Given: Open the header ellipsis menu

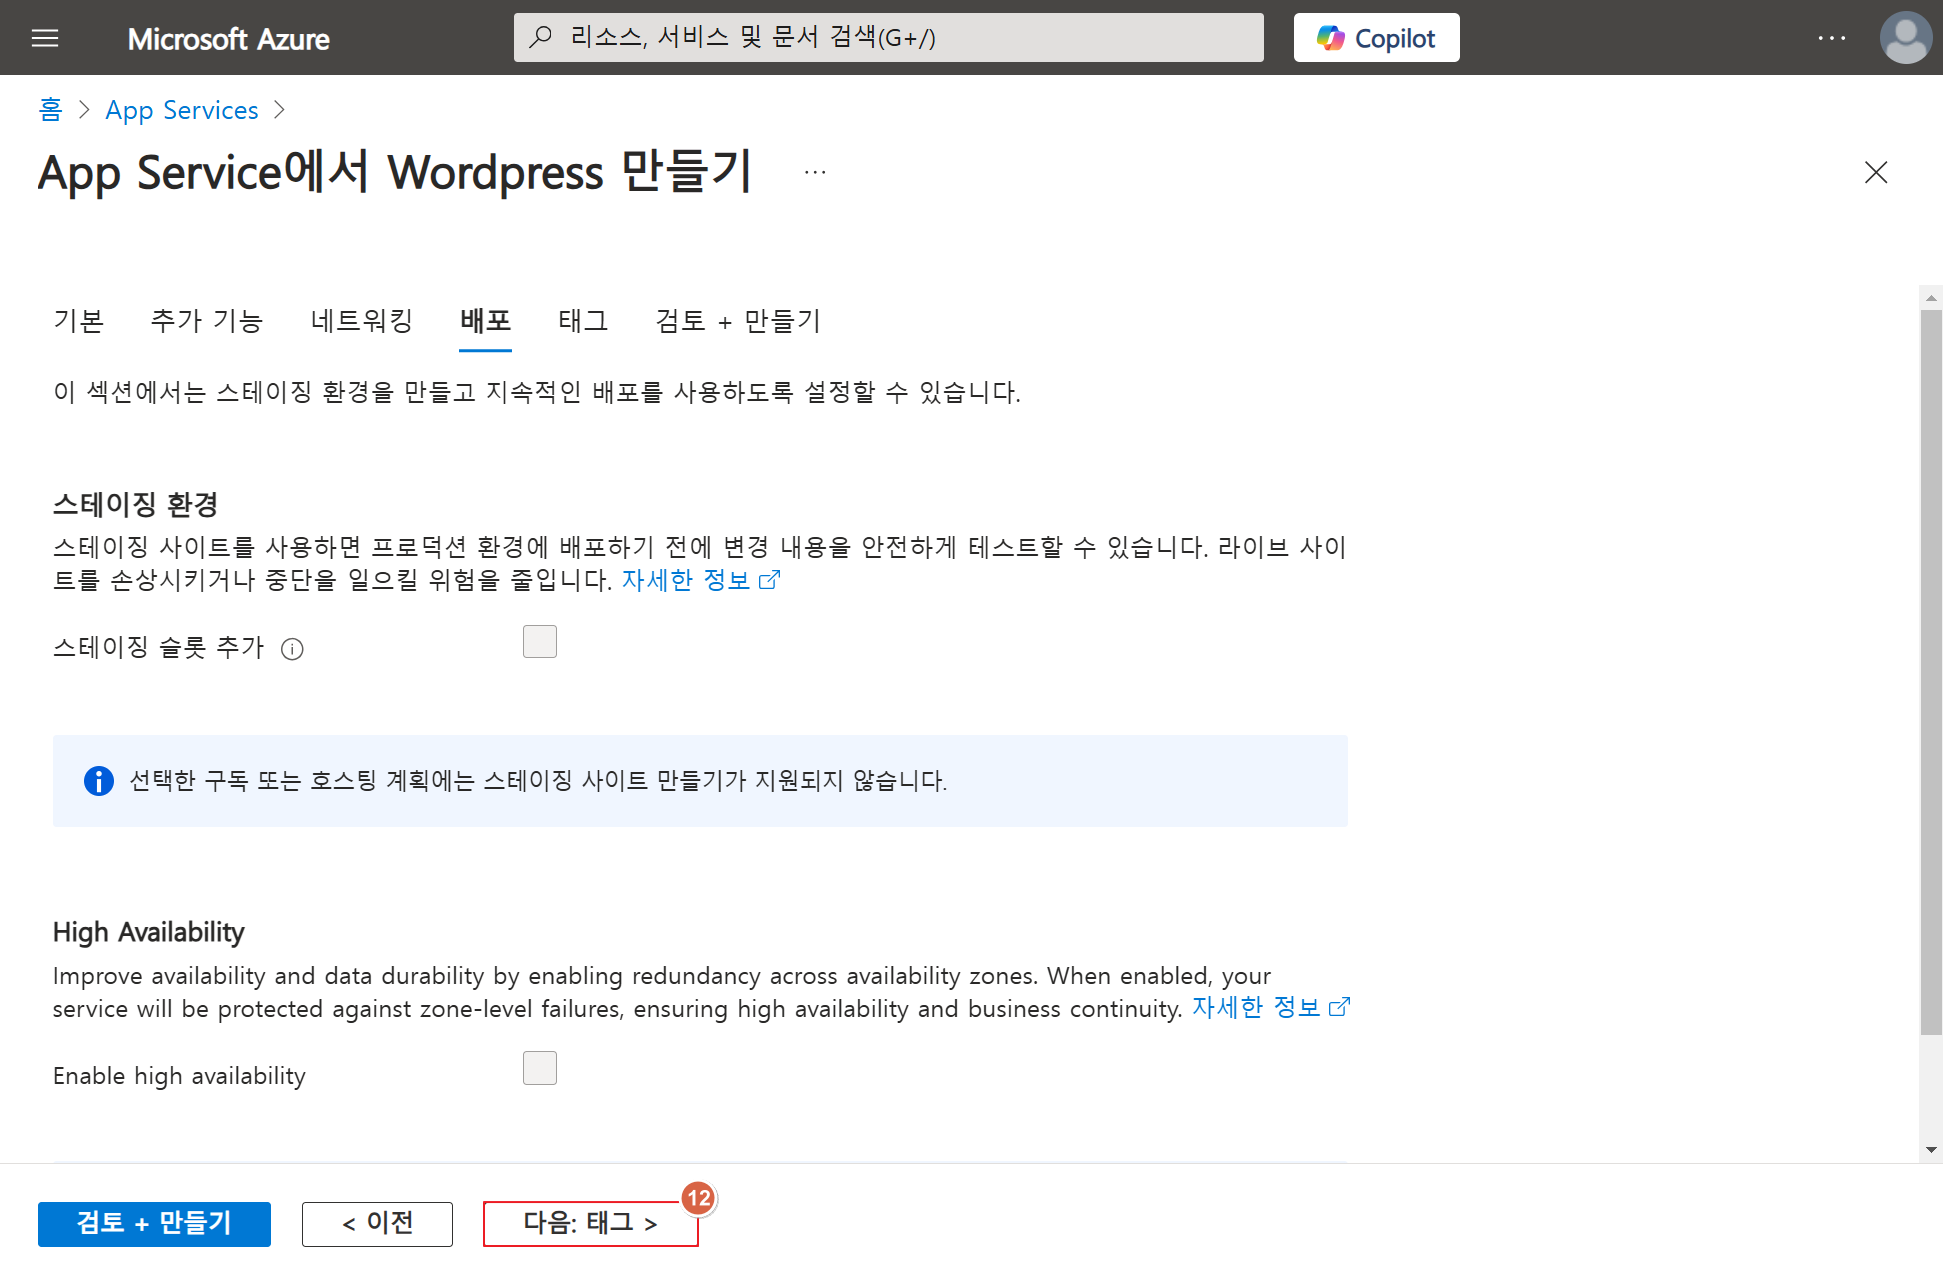Looking at the screenshot, I should [1831, 38].
